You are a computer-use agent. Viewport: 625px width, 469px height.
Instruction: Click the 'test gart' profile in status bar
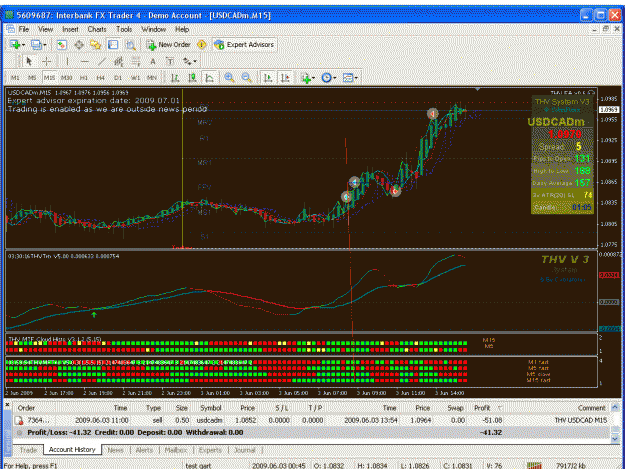pos(199,465)
